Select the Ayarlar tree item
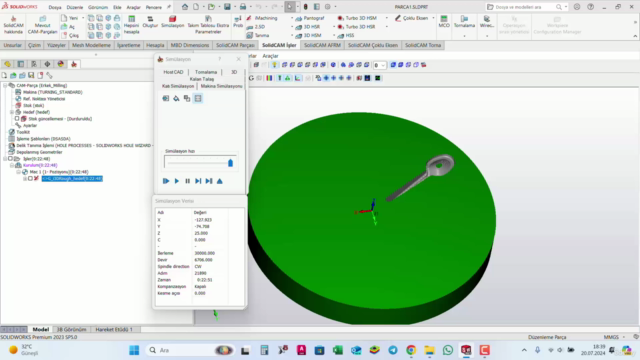The height and width of the screenshot is (360, 640). [30, 125]
